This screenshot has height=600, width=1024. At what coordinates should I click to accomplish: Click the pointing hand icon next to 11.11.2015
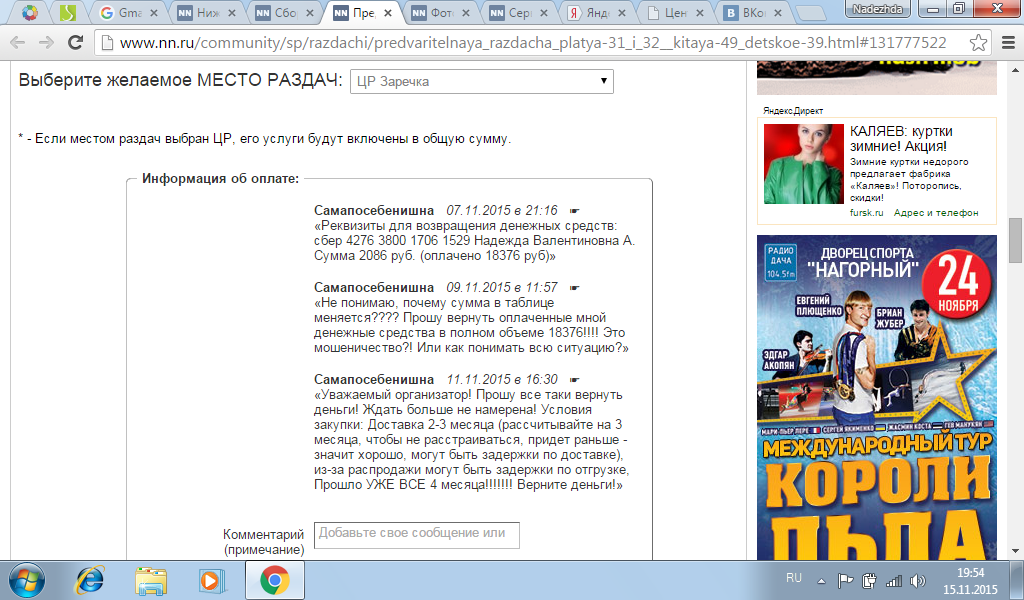575,380
